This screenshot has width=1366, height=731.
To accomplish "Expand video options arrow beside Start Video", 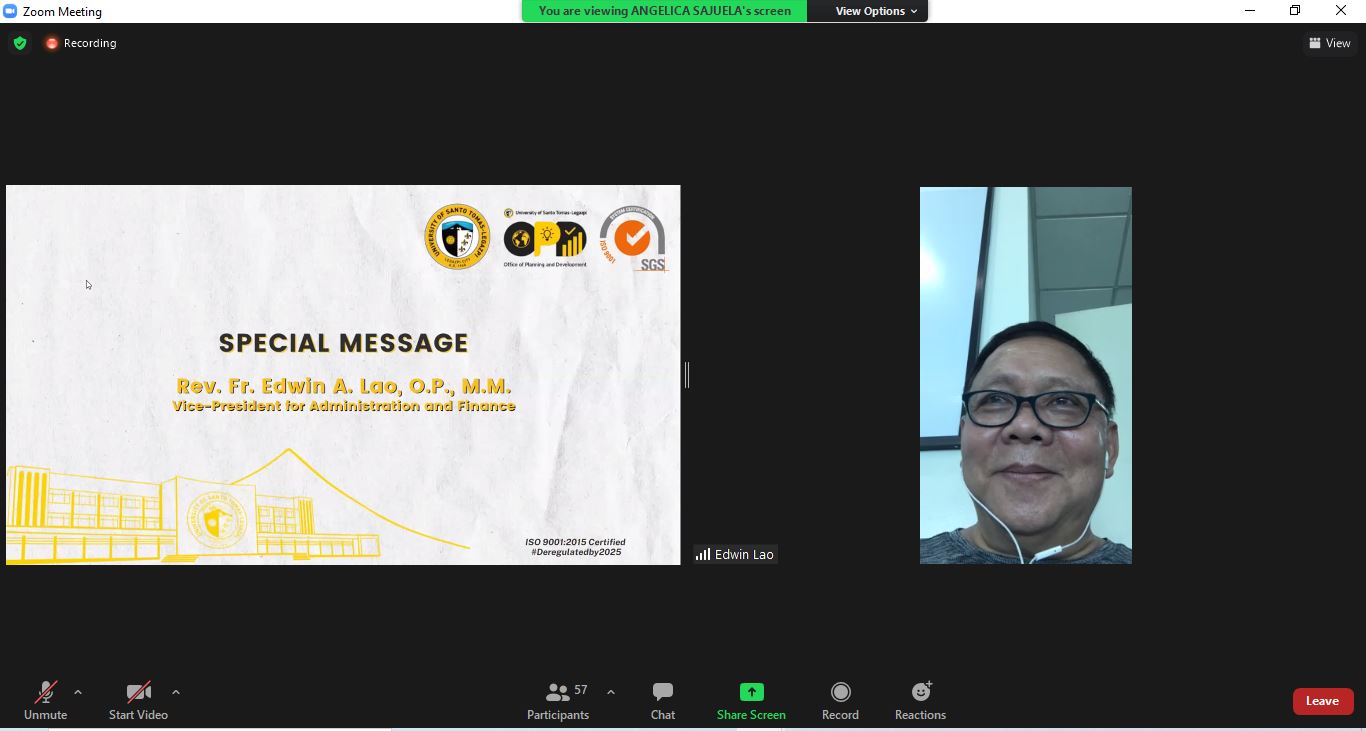I will tap(176, 692).
